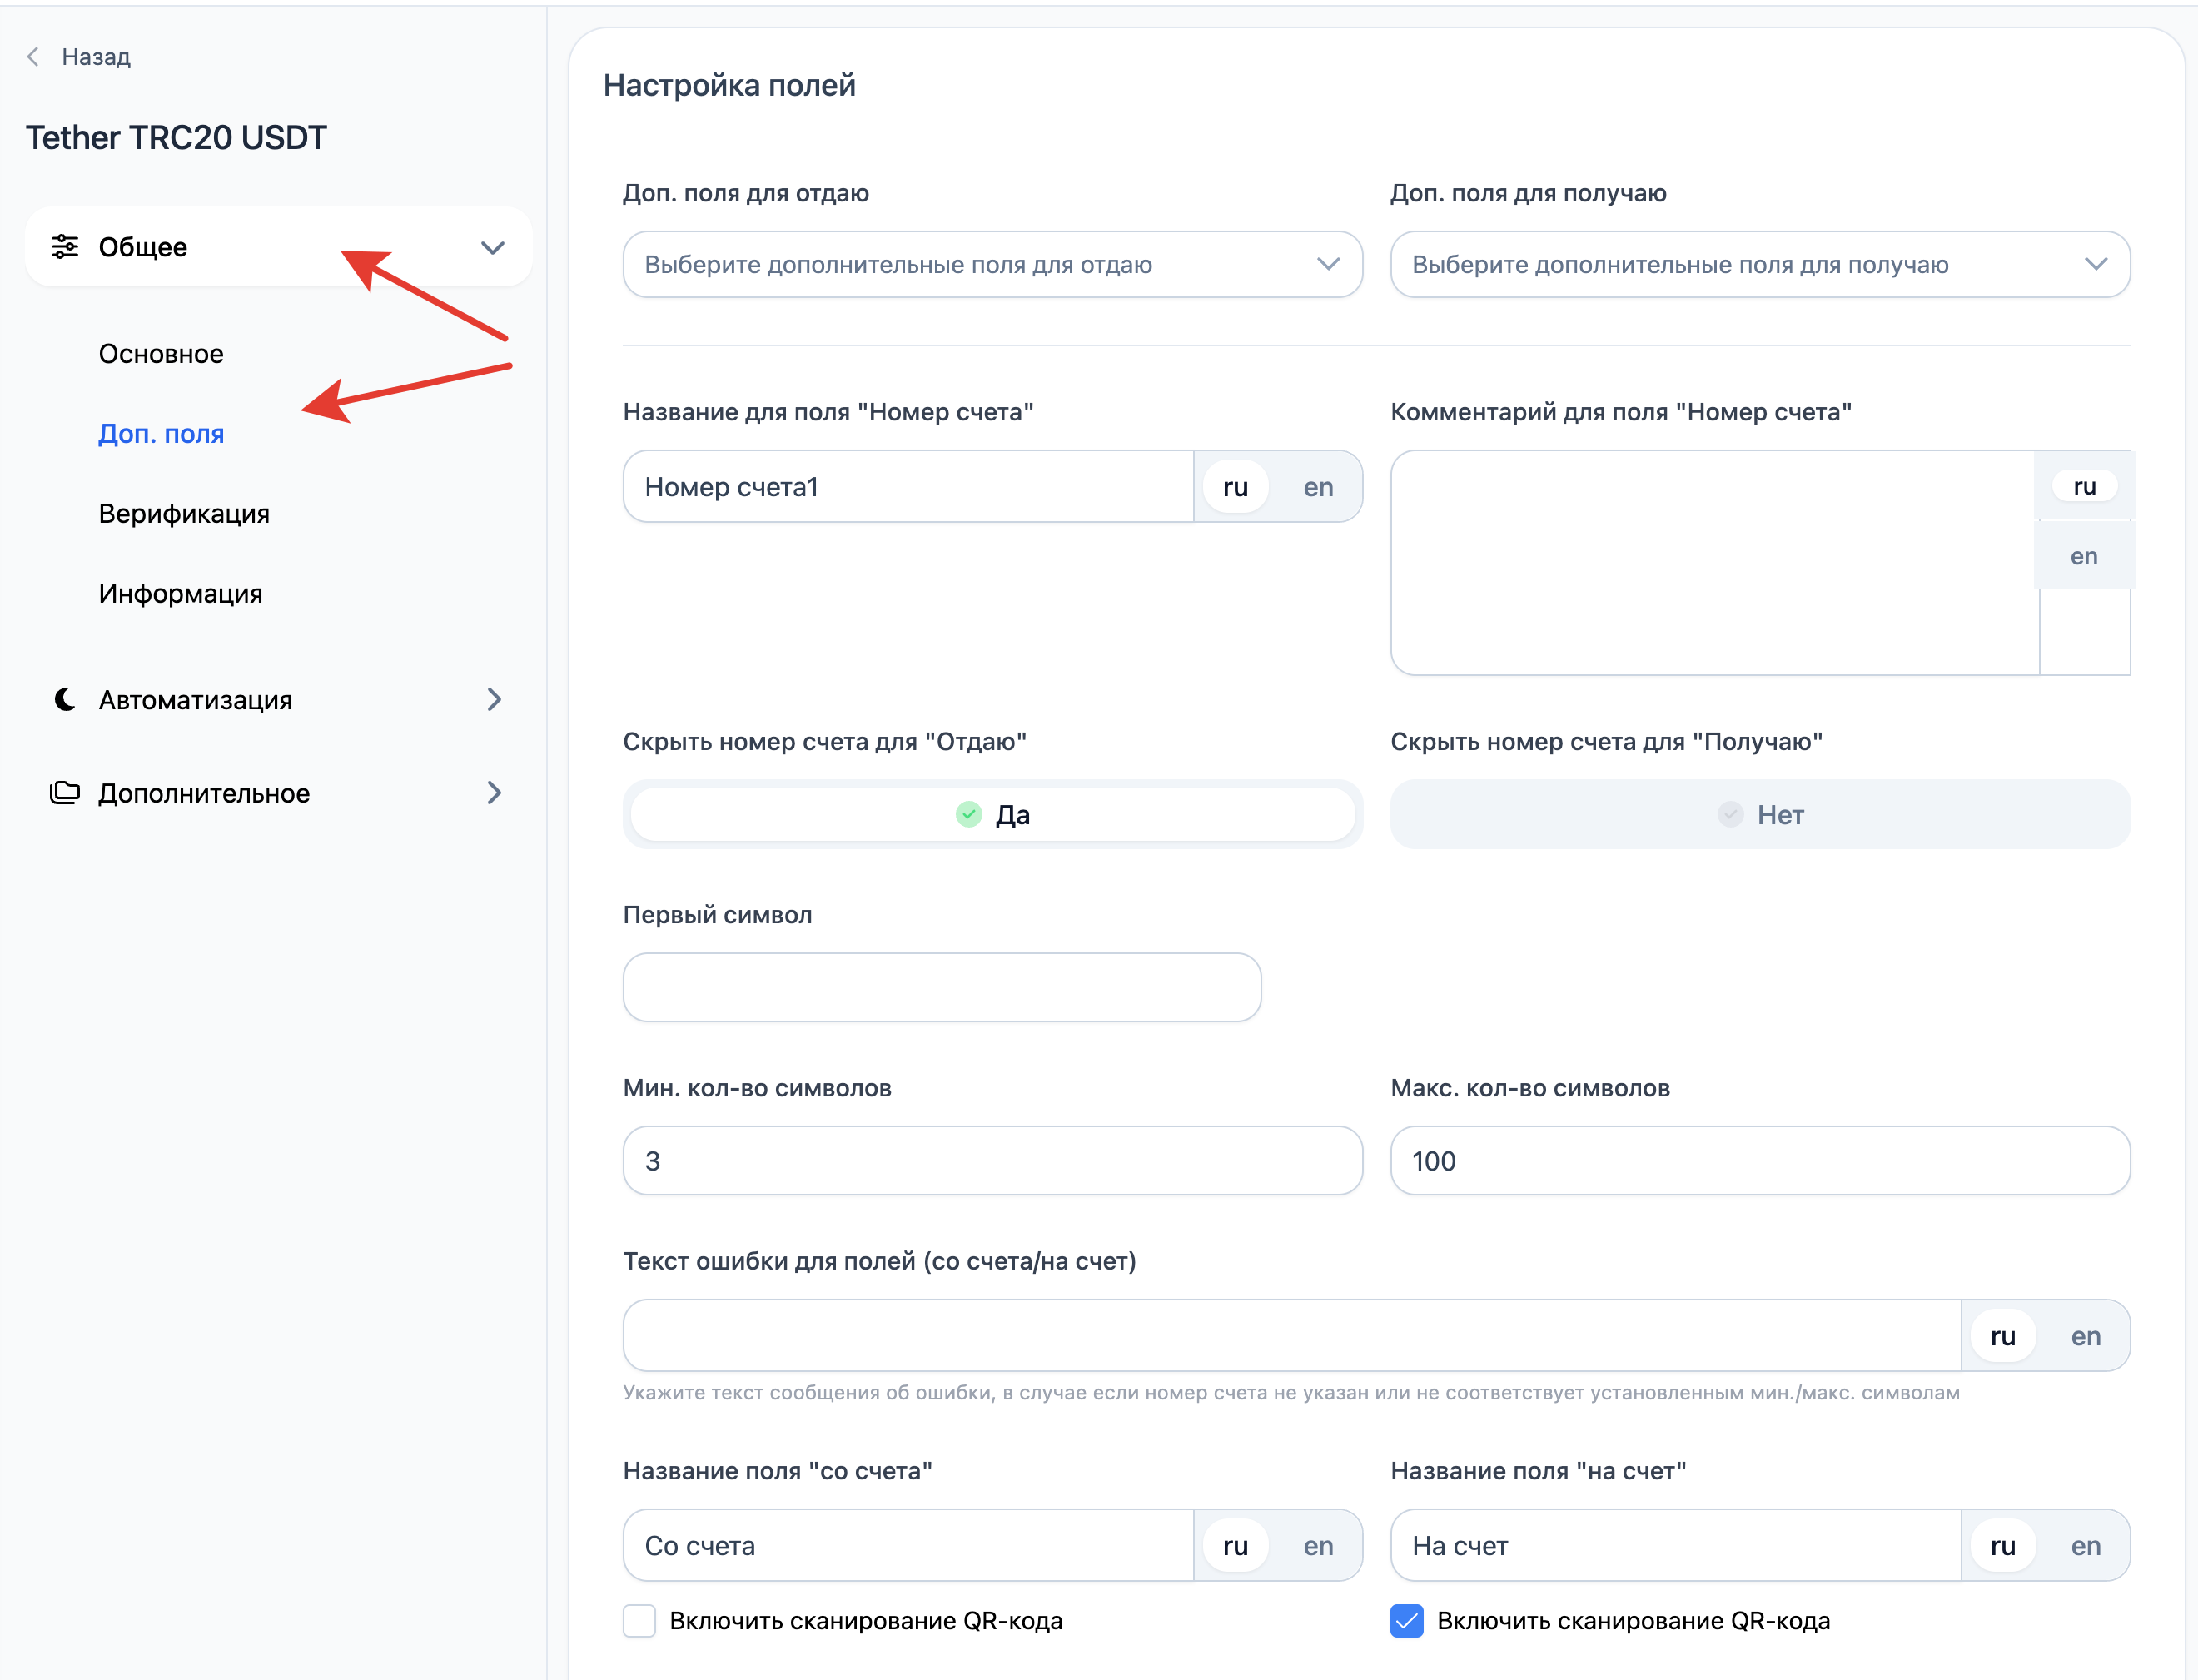Click the green check icon in Да toggle

point(968,814)
